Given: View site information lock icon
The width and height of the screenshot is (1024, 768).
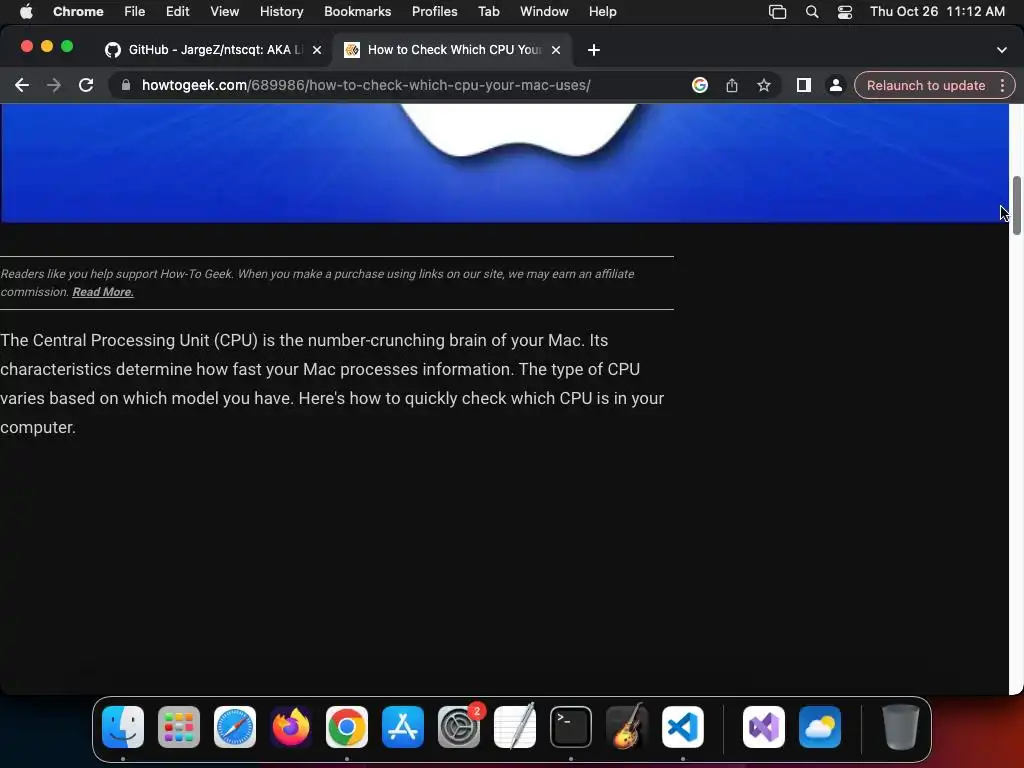Looking at the screenshot, I should [x=126, y=85].
